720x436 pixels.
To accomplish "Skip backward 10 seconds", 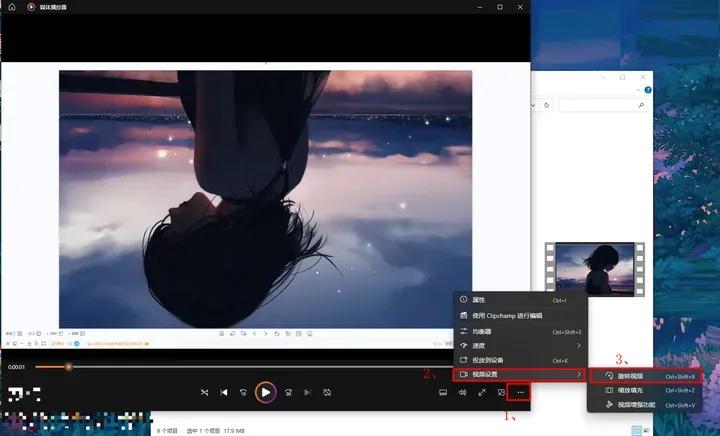I will pyautogui.click(x=243, y=392).
